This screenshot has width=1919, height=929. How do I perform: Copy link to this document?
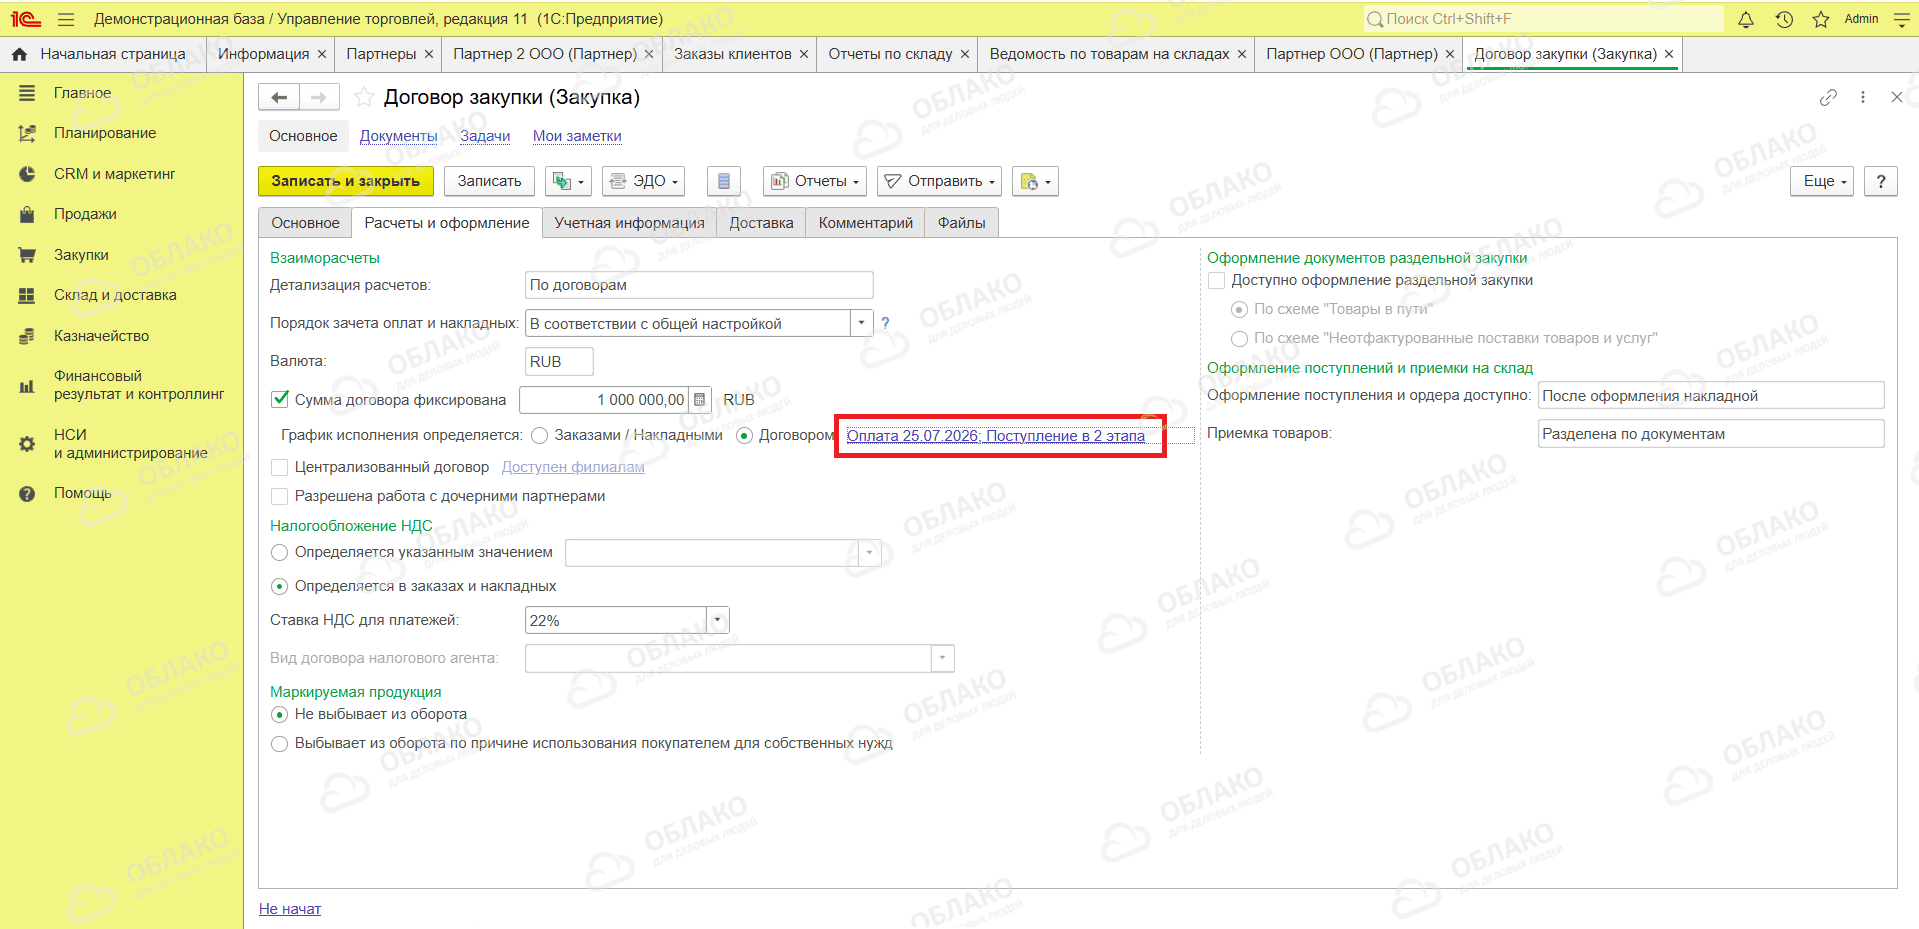(x=1828, y=97)
